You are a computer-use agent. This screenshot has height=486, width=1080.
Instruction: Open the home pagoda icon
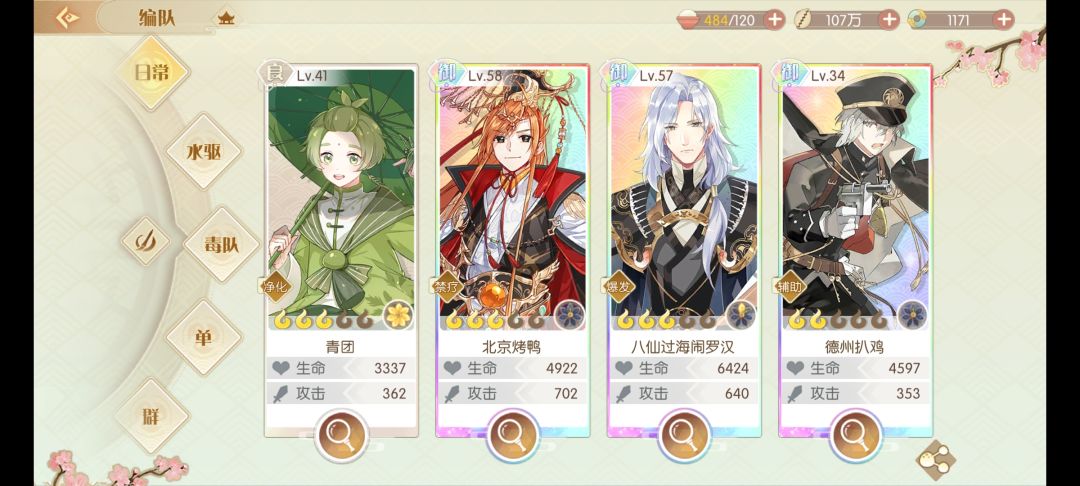[226, 19]
